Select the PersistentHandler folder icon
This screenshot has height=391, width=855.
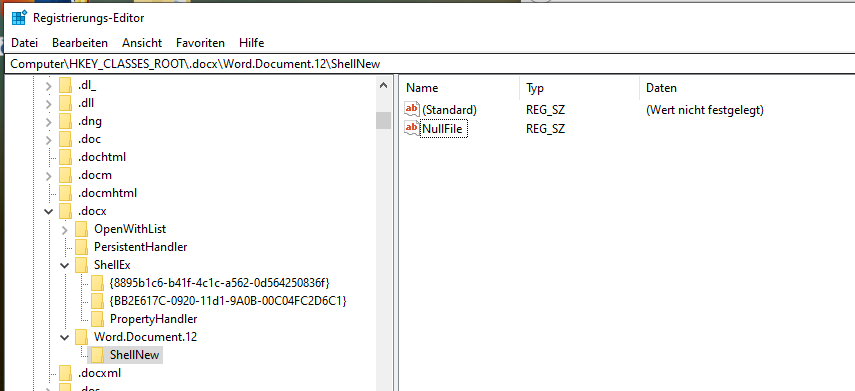(81, 247)
